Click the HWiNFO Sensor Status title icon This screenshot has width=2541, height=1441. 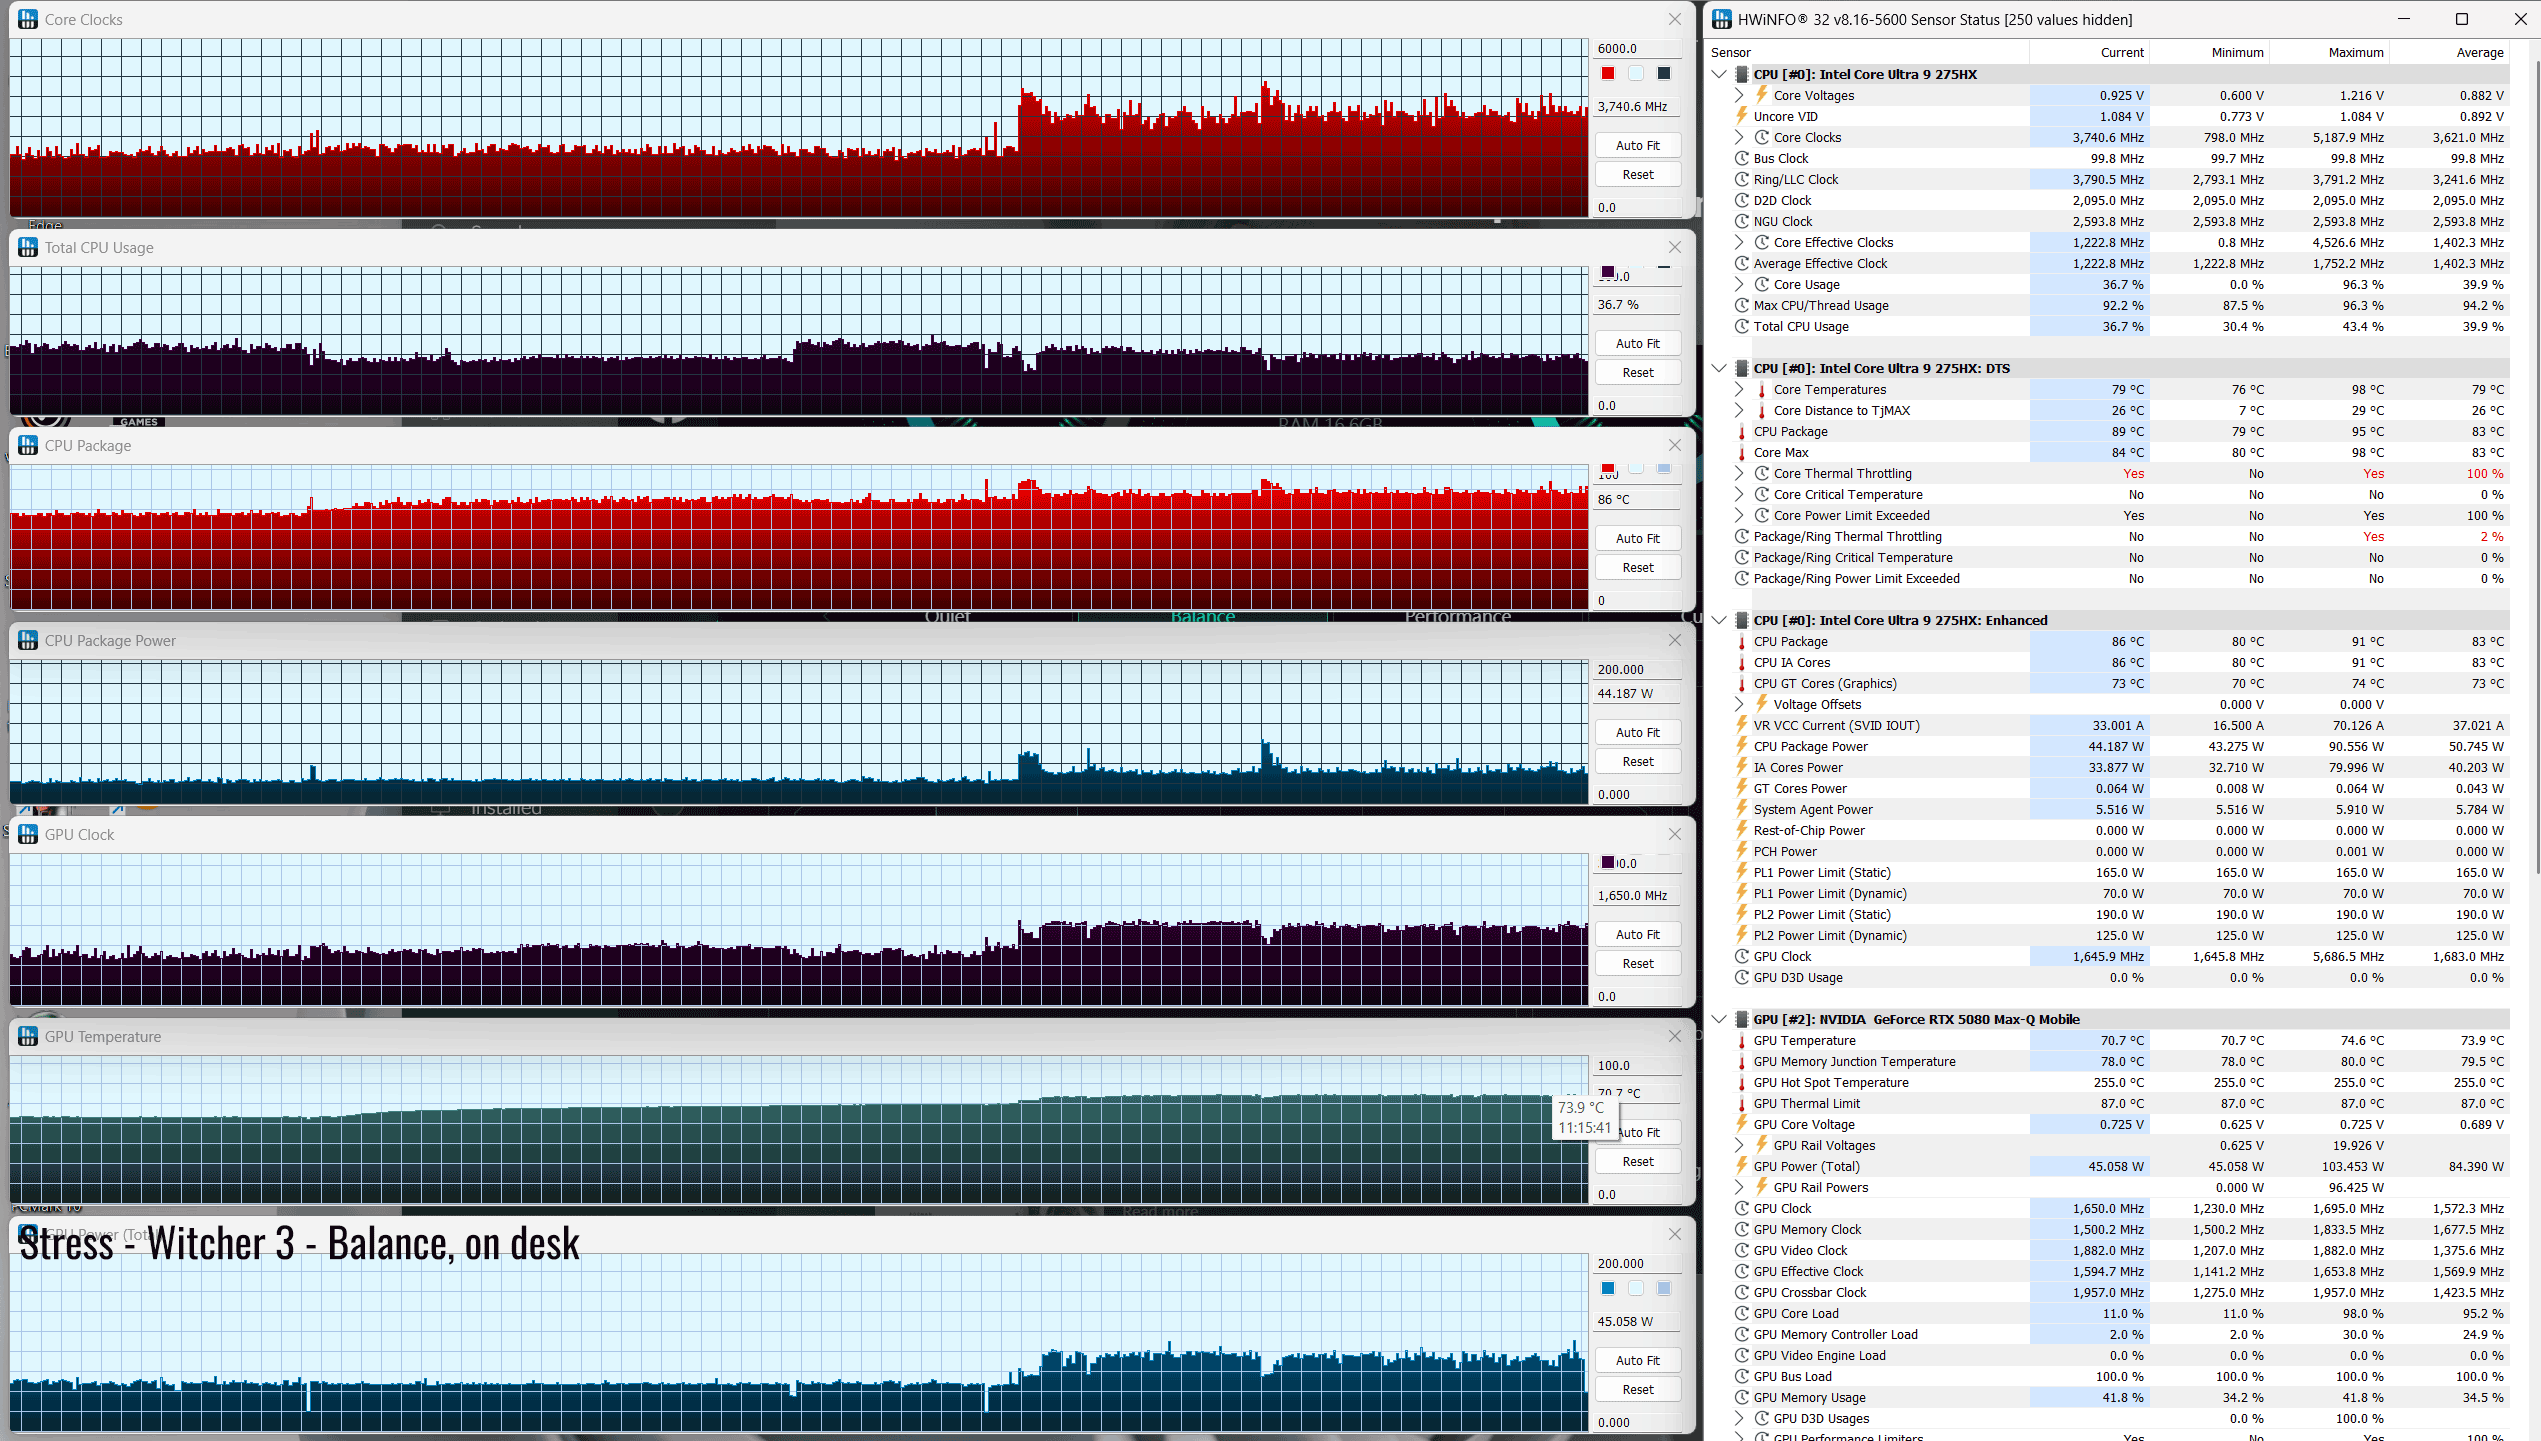pos(1721,19)
